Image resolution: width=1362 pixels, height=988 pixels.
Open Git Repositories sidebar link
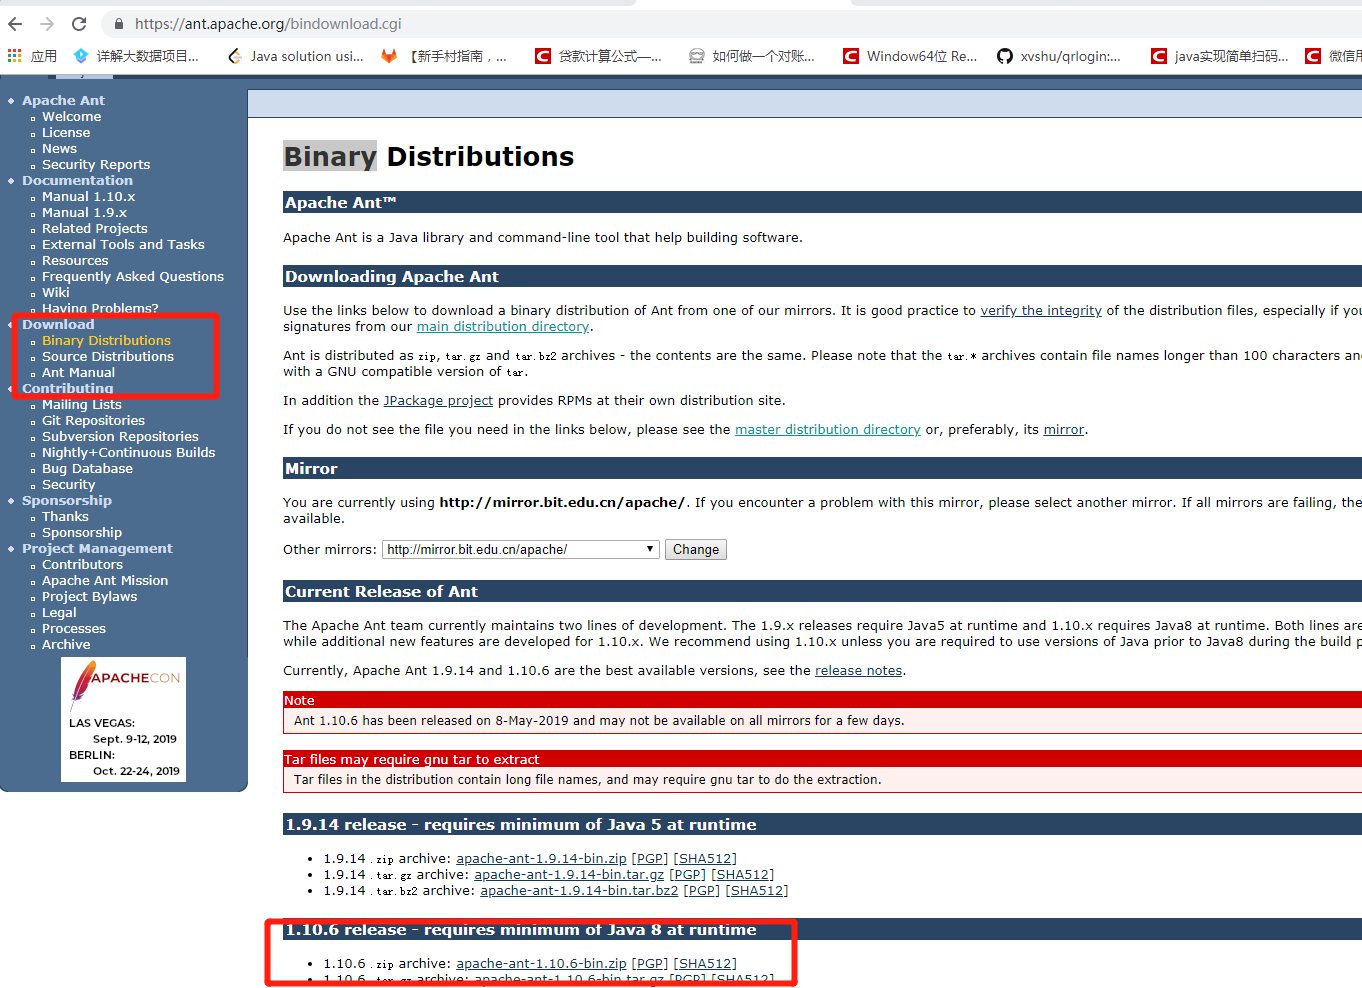(93, 421)
